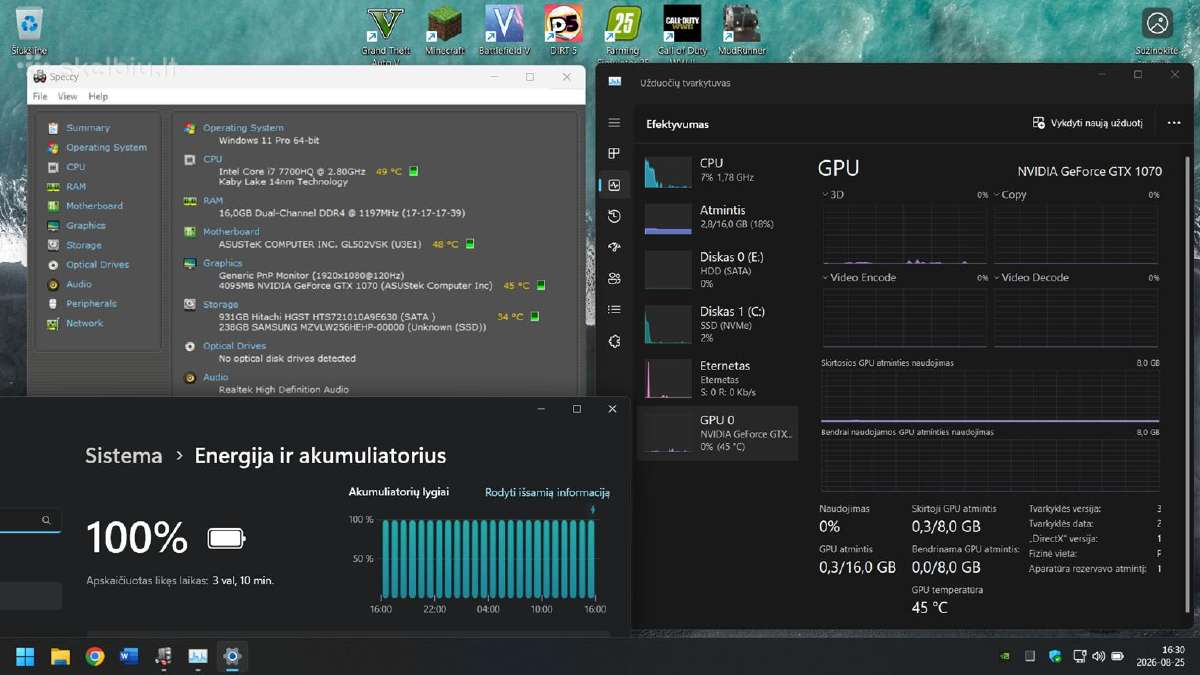Select Call of Duty WWII desktop shortcut
1200x675 pixels.
(x=682, y=32)
